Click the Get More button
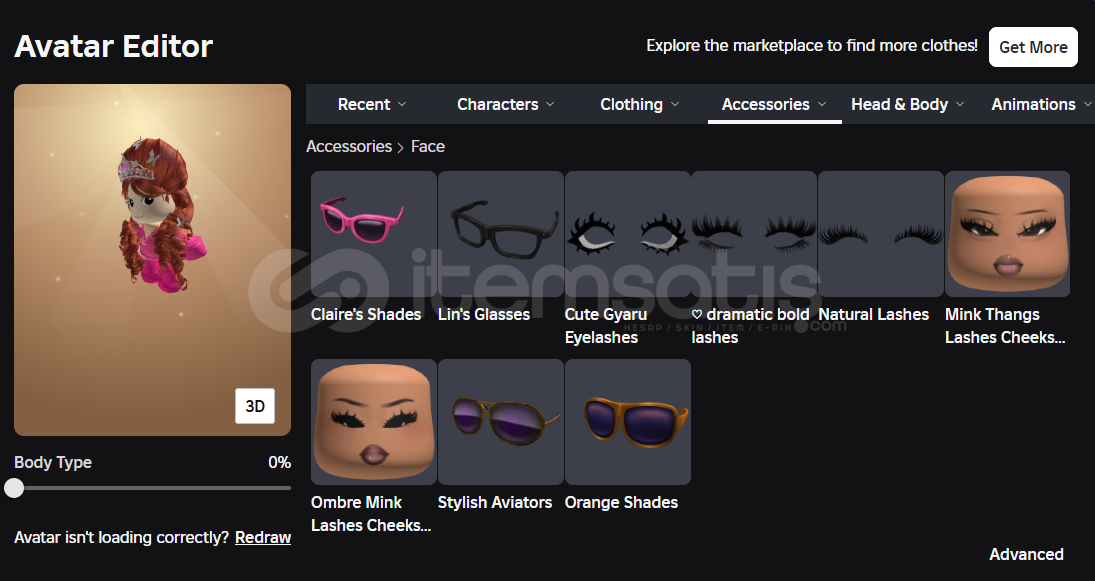1095x581 pixels. tap(1033, 47)
